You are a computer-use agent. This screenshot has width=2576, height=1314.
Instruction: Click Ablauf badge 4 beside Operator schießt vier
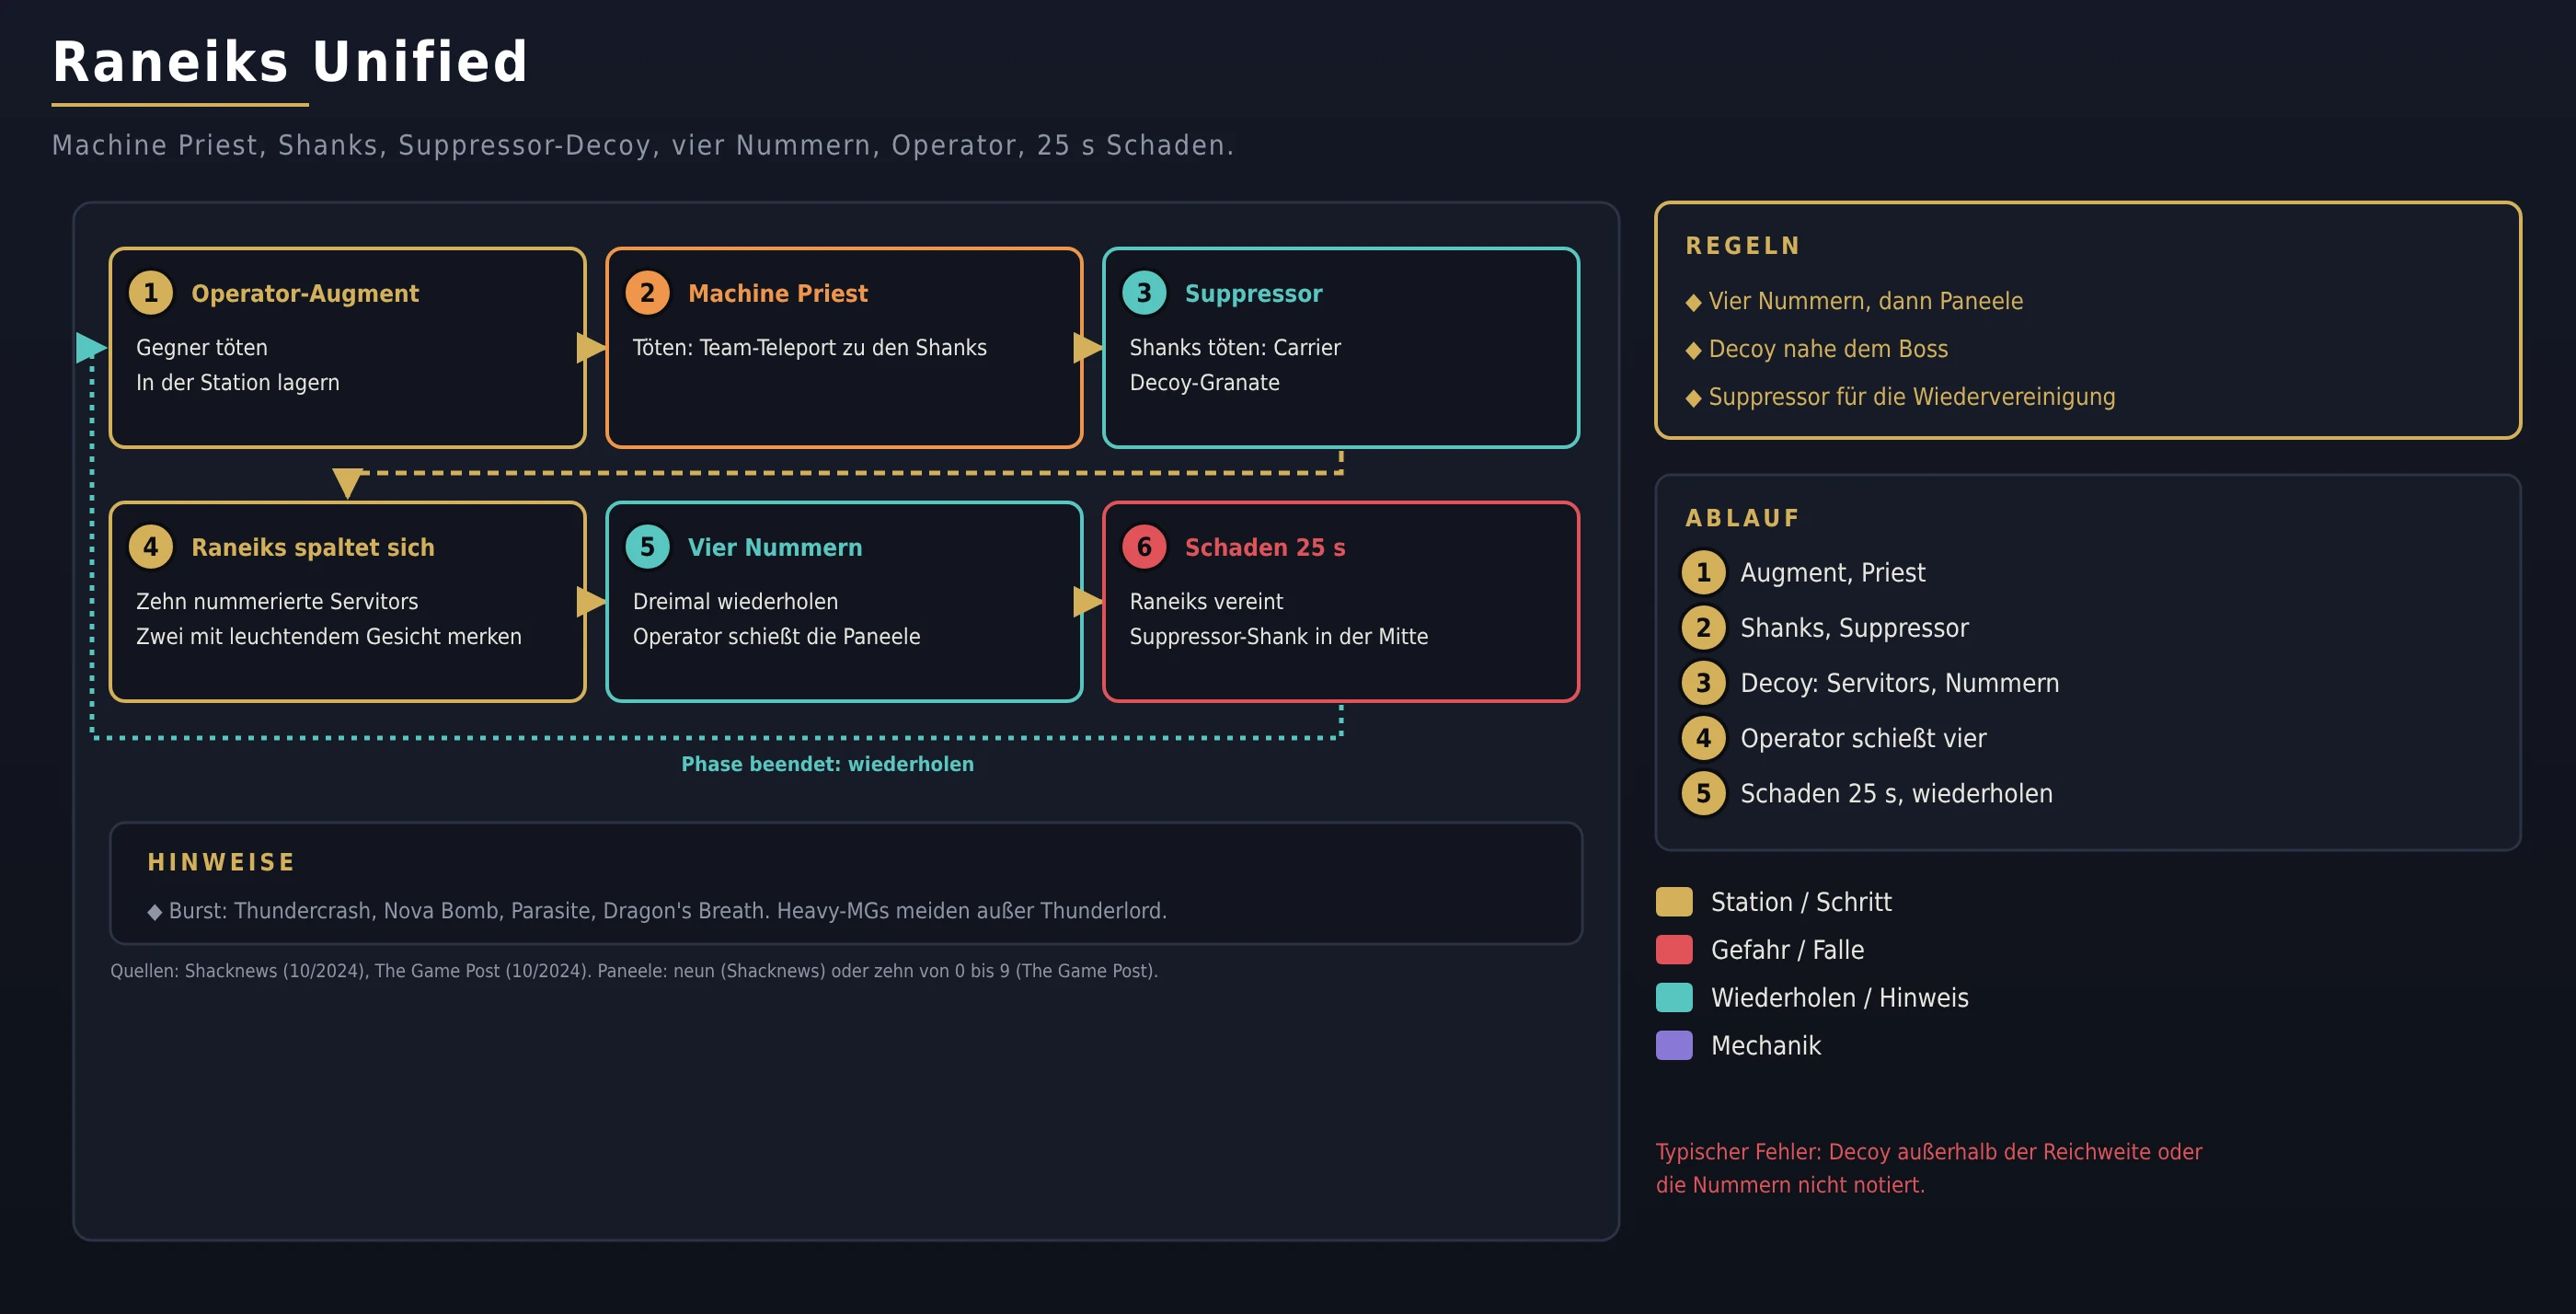(1703, 738)
